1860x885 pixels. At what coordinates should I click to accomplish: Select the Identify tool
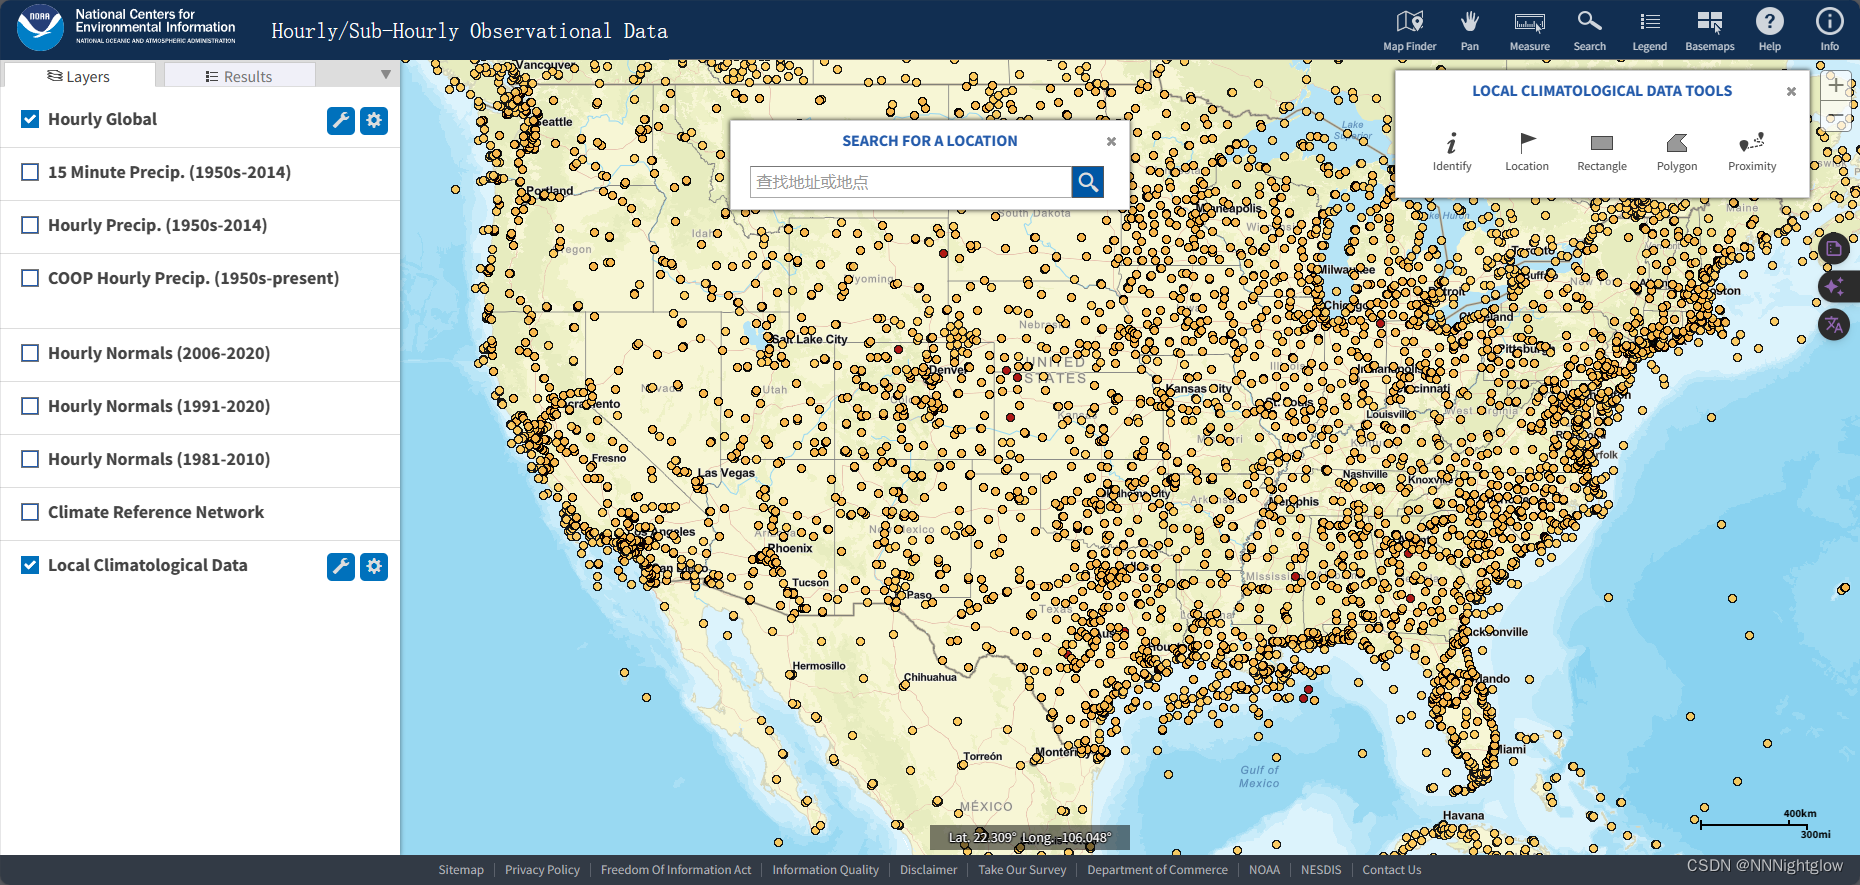pos(1452,152)
